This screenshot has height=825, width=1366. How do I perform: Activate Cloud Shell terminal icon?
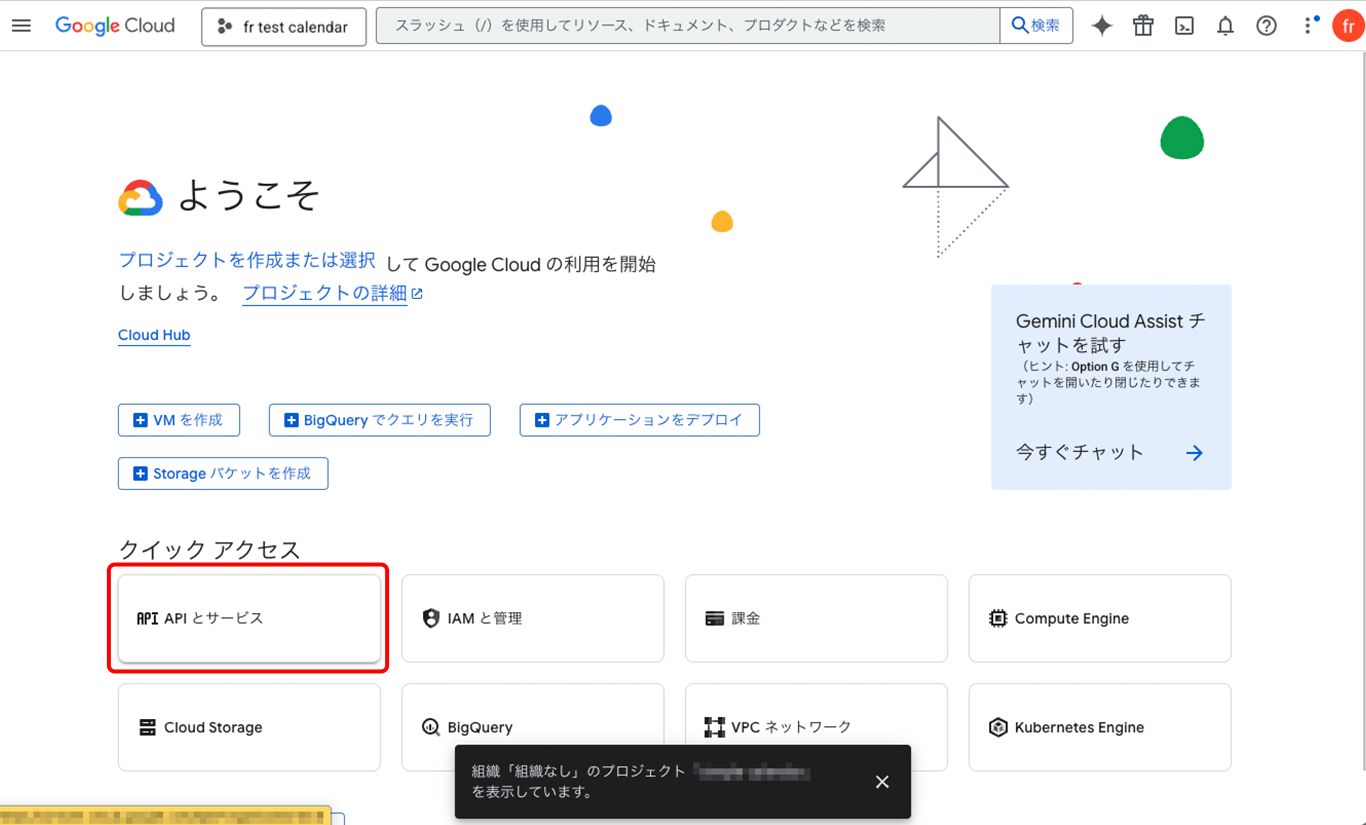point(1184,26)
